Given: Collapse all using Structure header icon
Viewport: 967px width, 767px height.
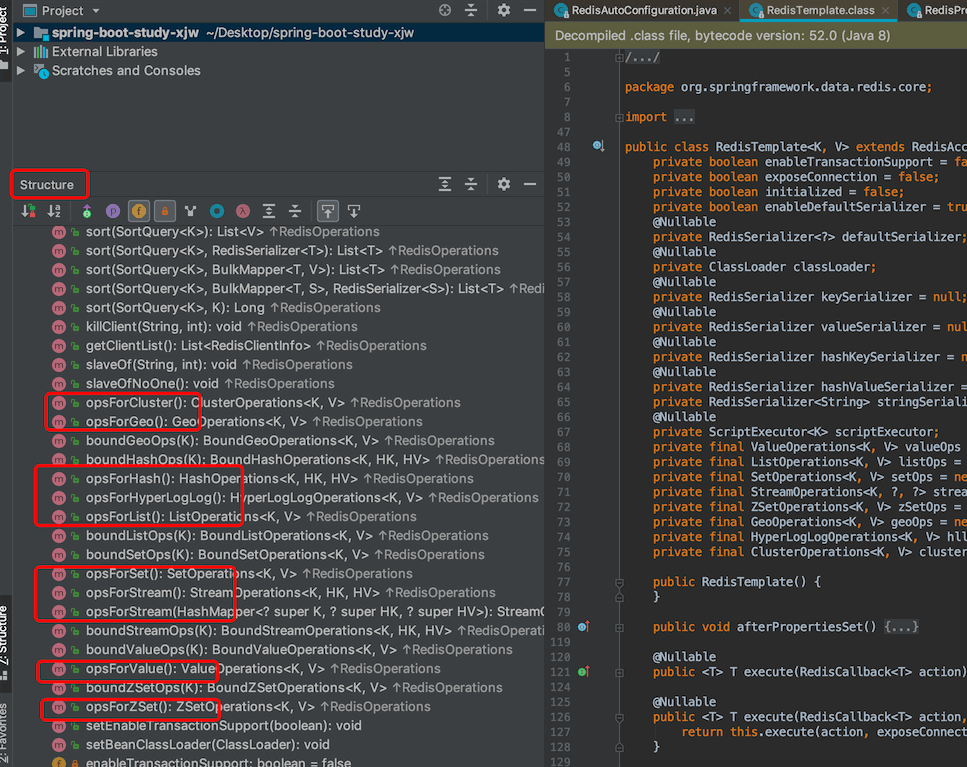Looking at the screenshot, I should pos(471,184).
